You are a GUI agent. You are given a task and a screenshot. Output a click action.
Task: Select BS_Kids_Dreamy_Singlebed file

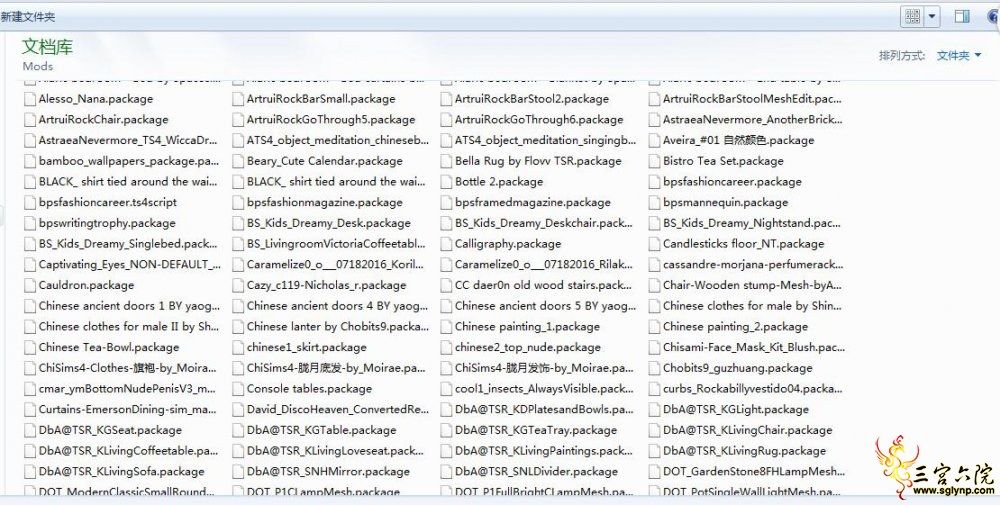(128, 244)
